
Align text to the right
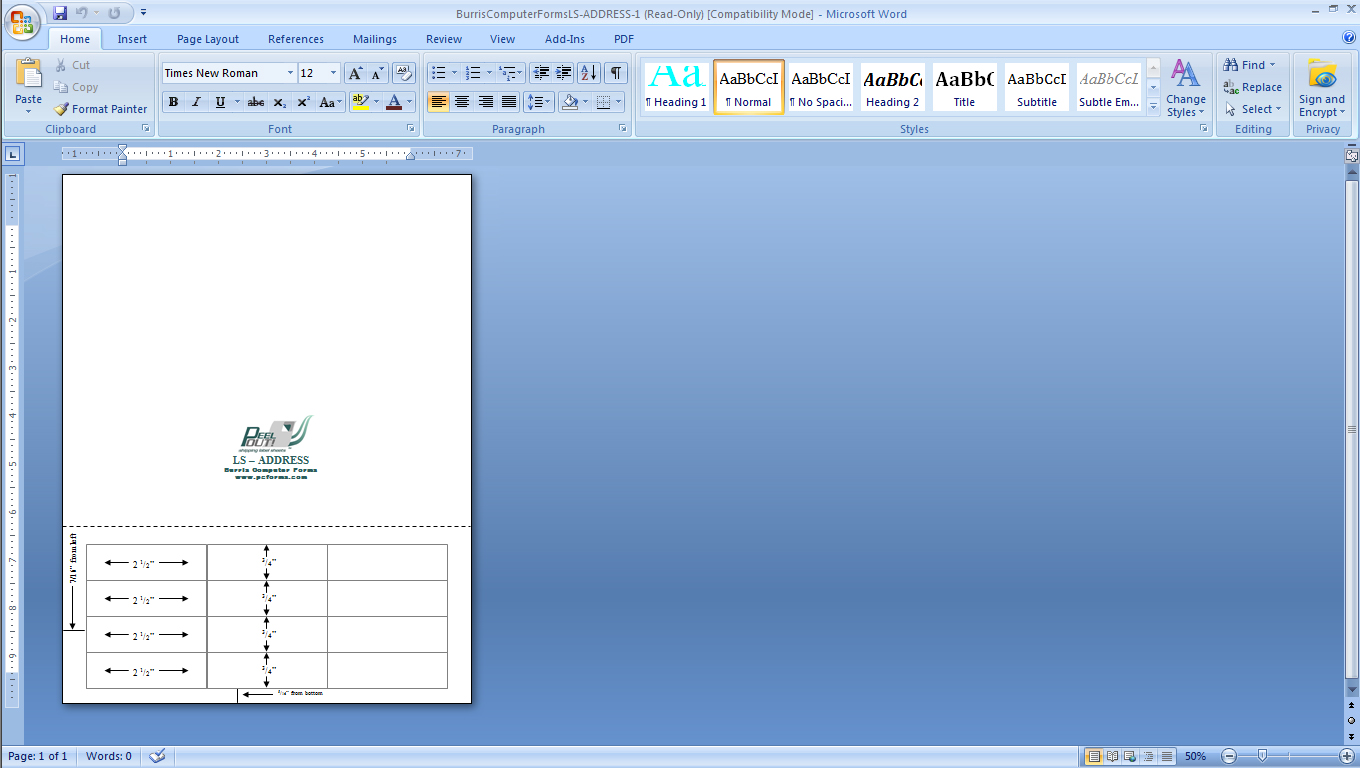[x=486, y=102]
